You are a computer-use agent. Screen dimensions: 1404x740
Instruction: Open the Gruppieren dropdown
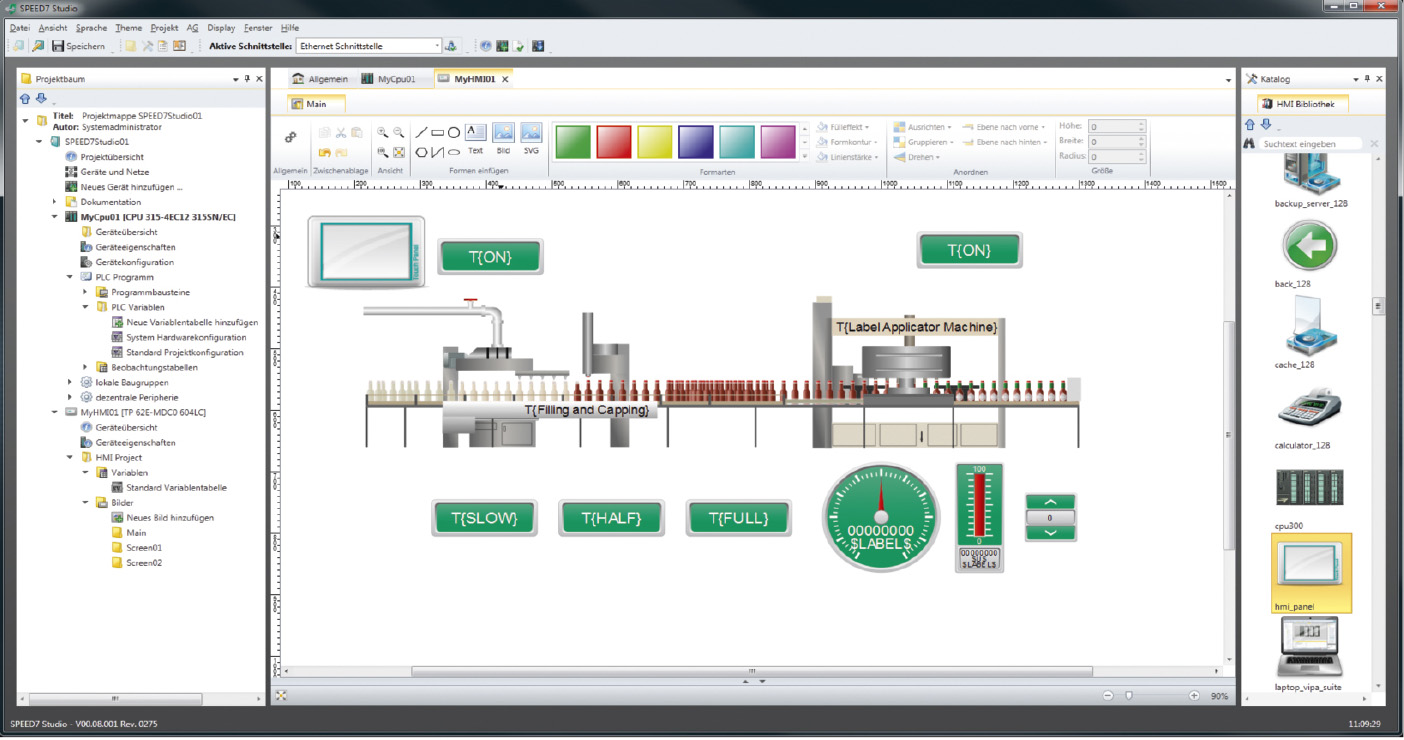924,142
